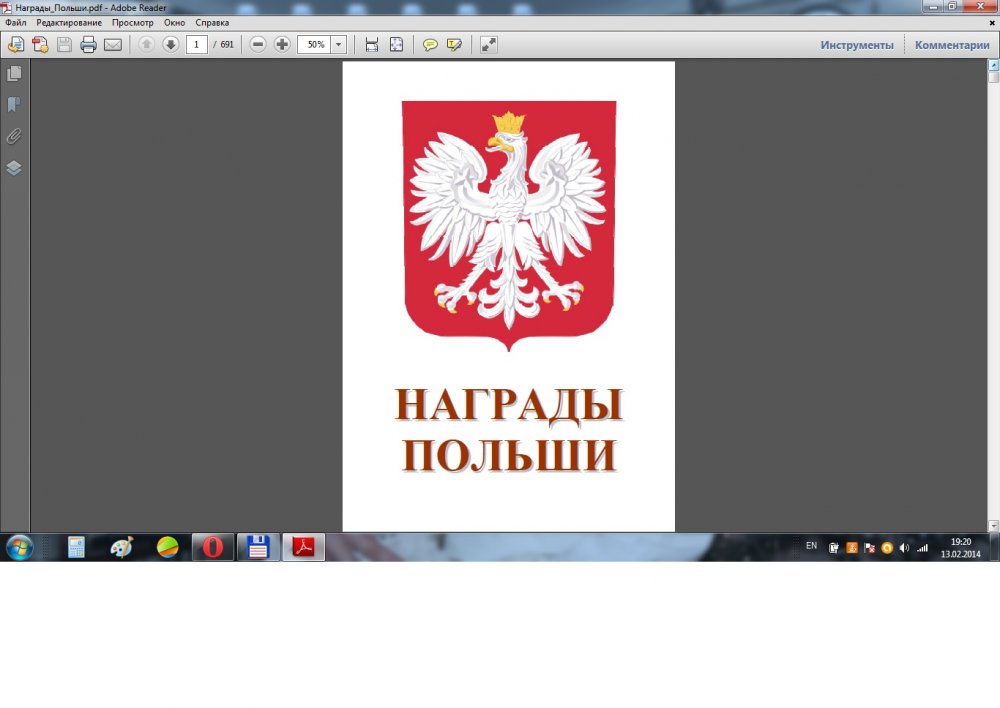Click the vertical scrollbar up arrow
The image size is (1000, 708).
993,64
